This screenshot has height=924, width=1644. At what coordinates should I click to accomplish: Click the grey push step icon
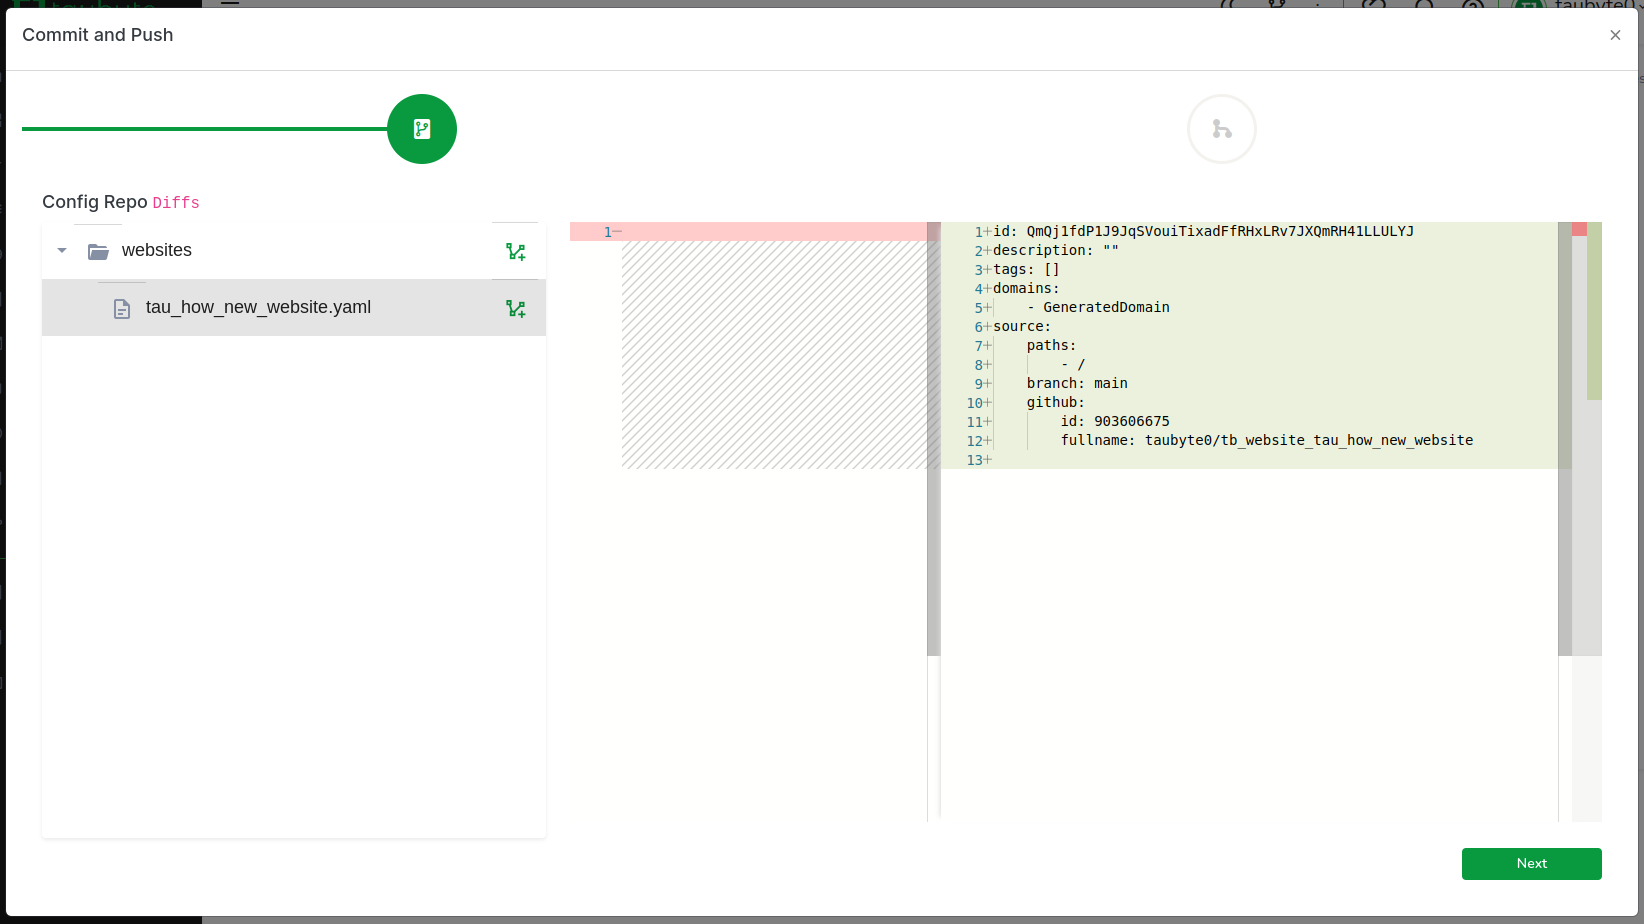click(x=1221, y=129)
